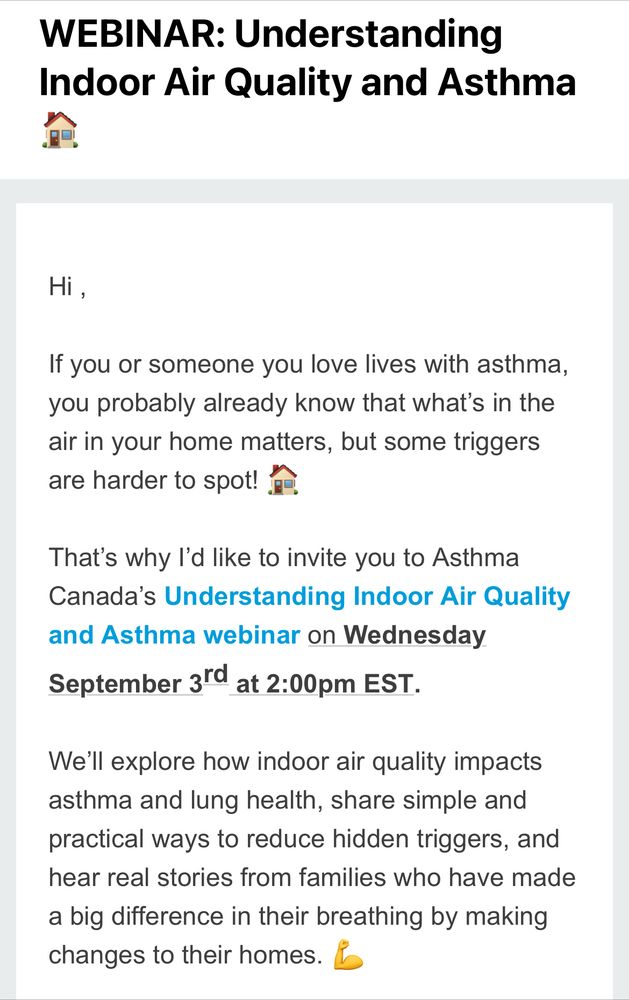Click the line 'asthma and lung health, share'

point(287,800)
